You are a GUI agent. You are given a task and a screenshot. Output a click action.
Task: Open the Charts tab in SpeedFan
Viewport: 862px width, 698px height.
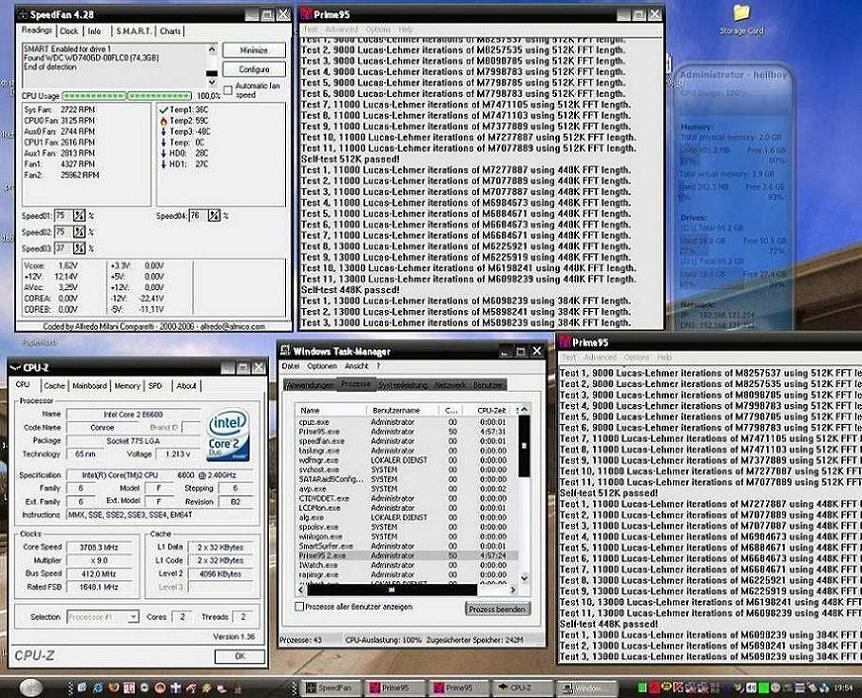(x=170, y=31)
